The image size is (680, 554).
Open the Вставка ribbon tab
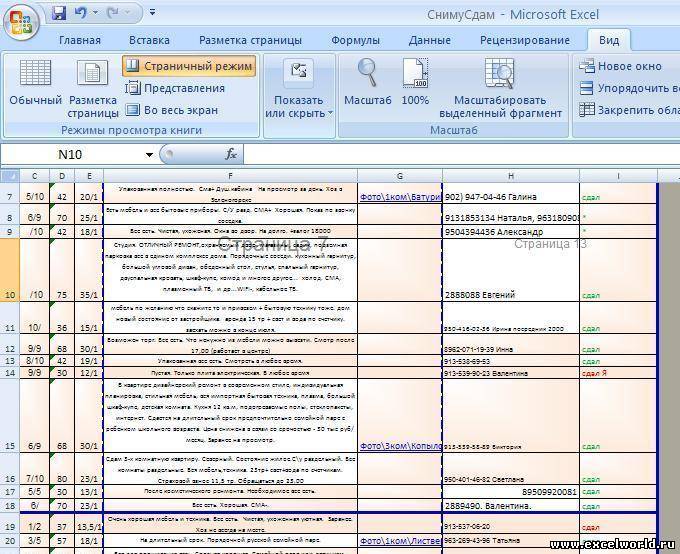click(x=149, y=40)
